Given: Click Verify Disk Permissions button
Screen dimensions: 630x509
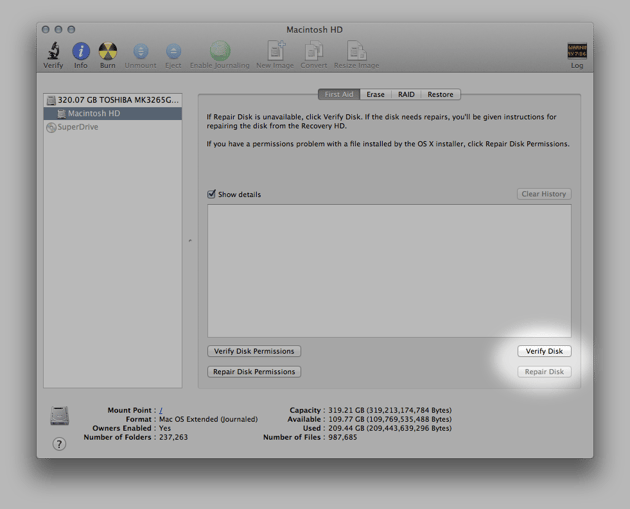Looking at the screenshot, I should [x=254, y=351].
